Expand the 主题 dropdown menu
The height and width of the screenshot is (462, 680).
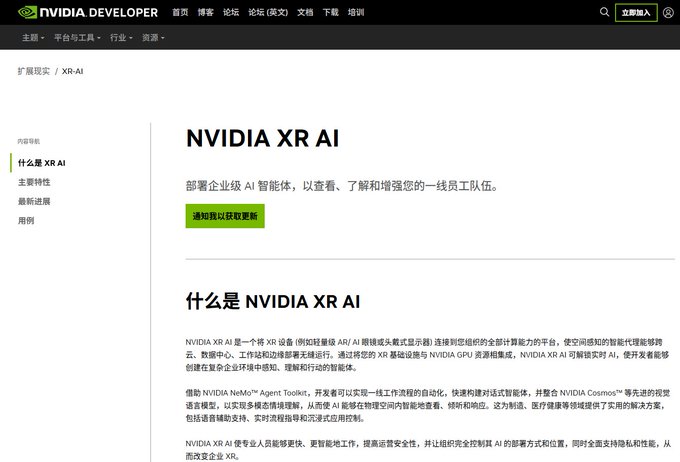[x=33, y=38]
